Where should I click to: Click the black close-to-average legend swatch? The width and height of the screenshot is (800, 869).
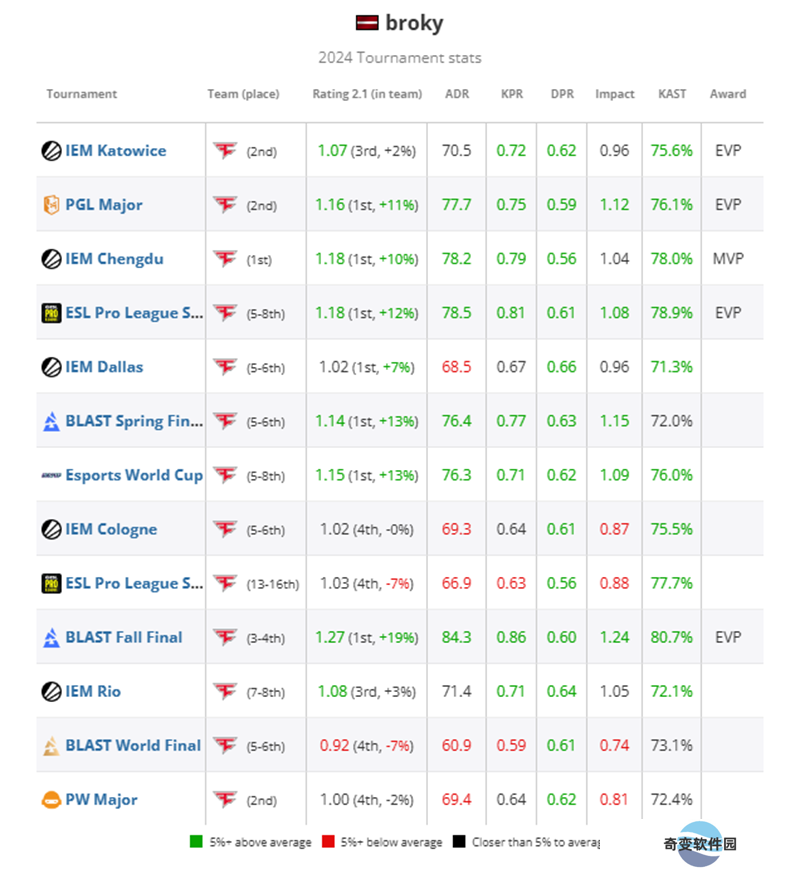[x=458, y=842]
